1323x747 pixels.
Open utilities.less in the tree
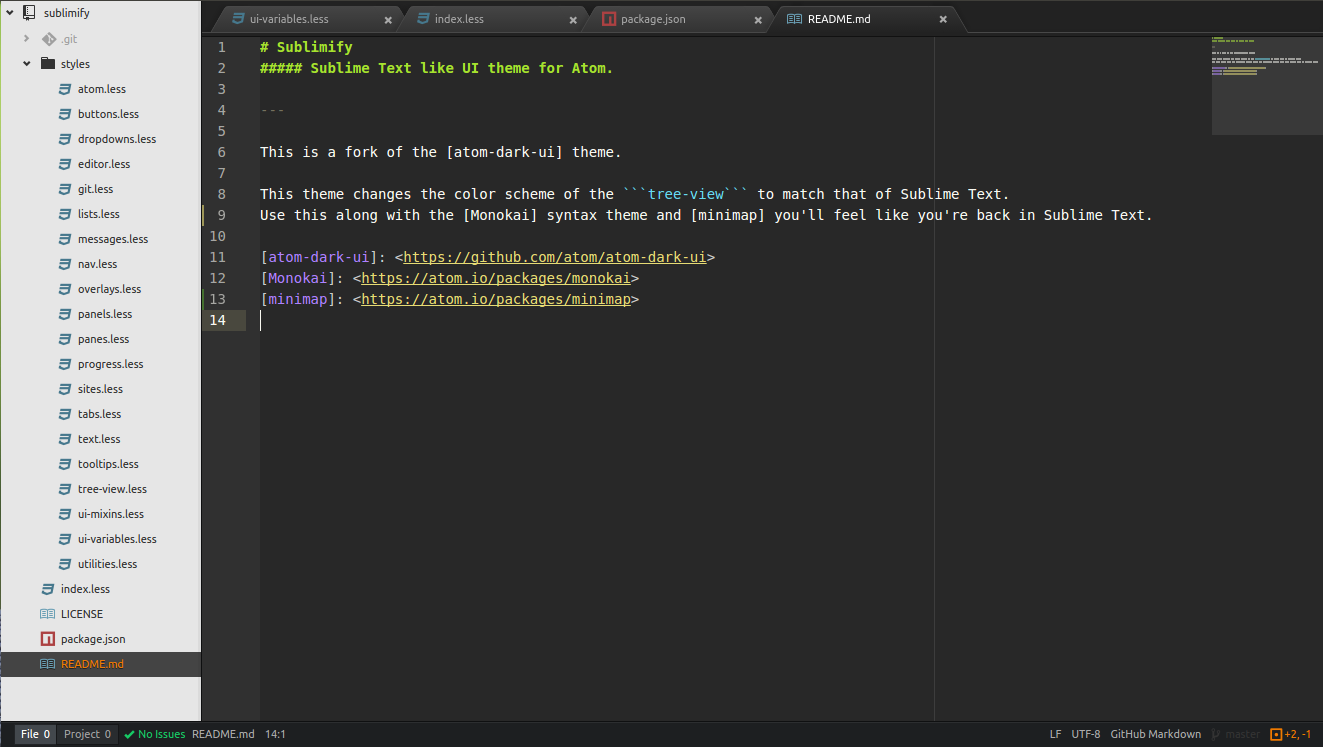tap(108, 564)
